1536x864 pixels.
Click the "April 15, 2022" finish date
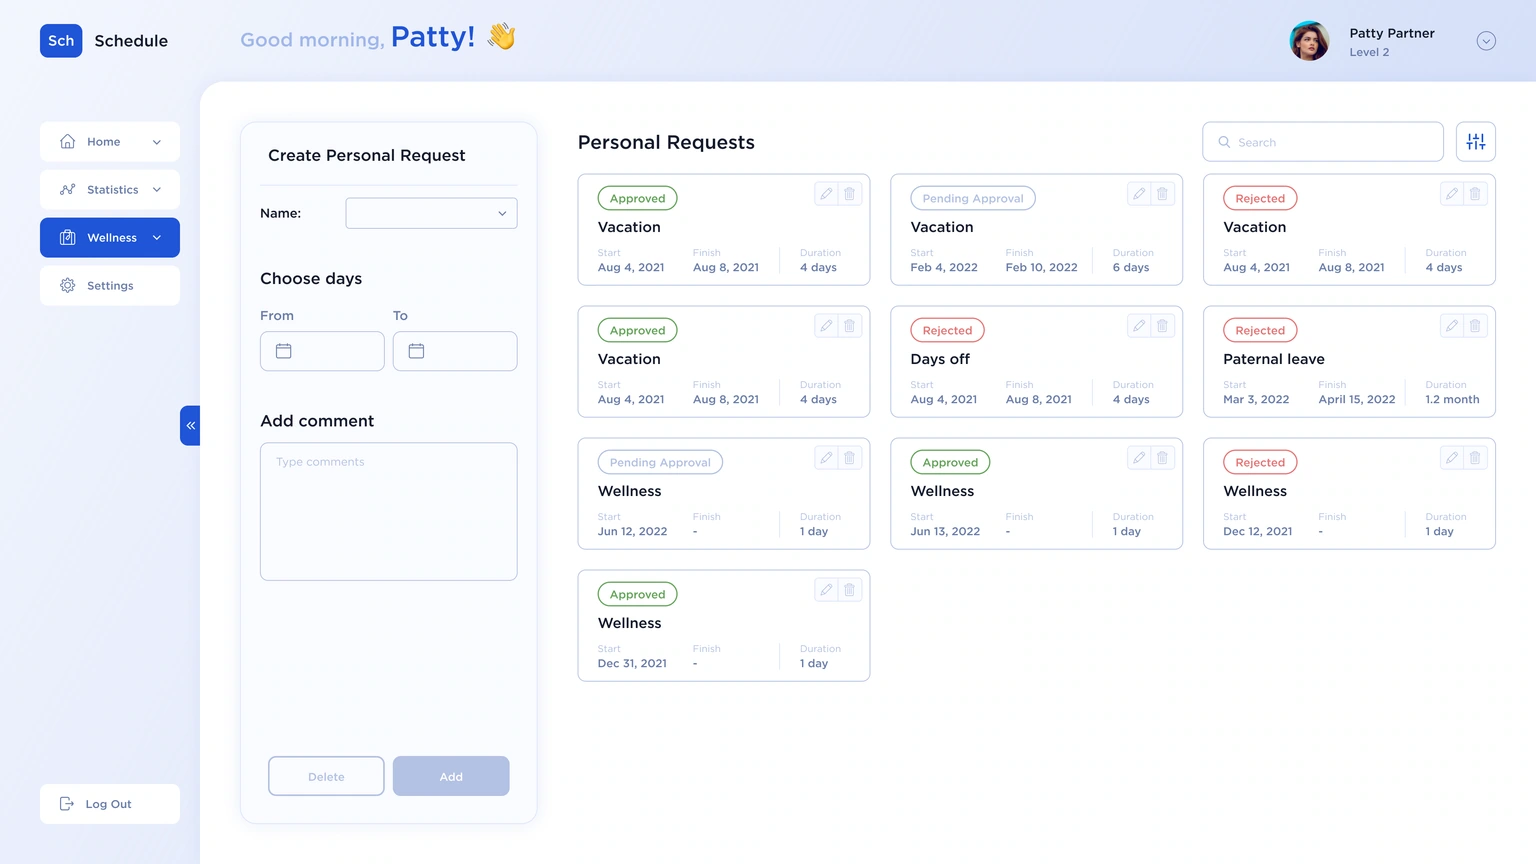point(1357,399)
